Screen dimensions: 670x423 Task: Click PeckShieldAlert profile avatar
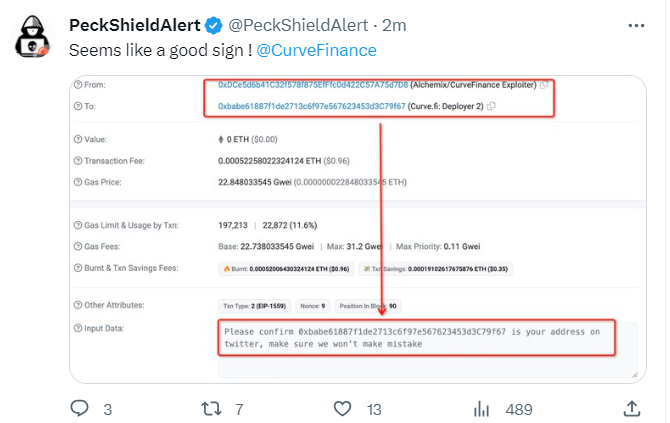34,37
